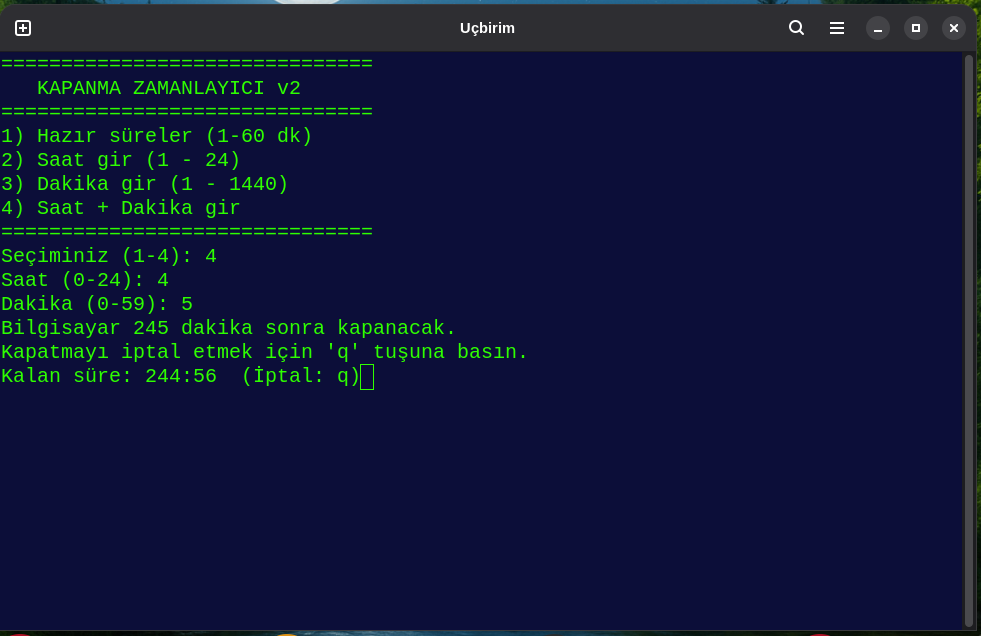Open a new terminal tab
This screenshot has height=636, width=981.
coord(23,28)
